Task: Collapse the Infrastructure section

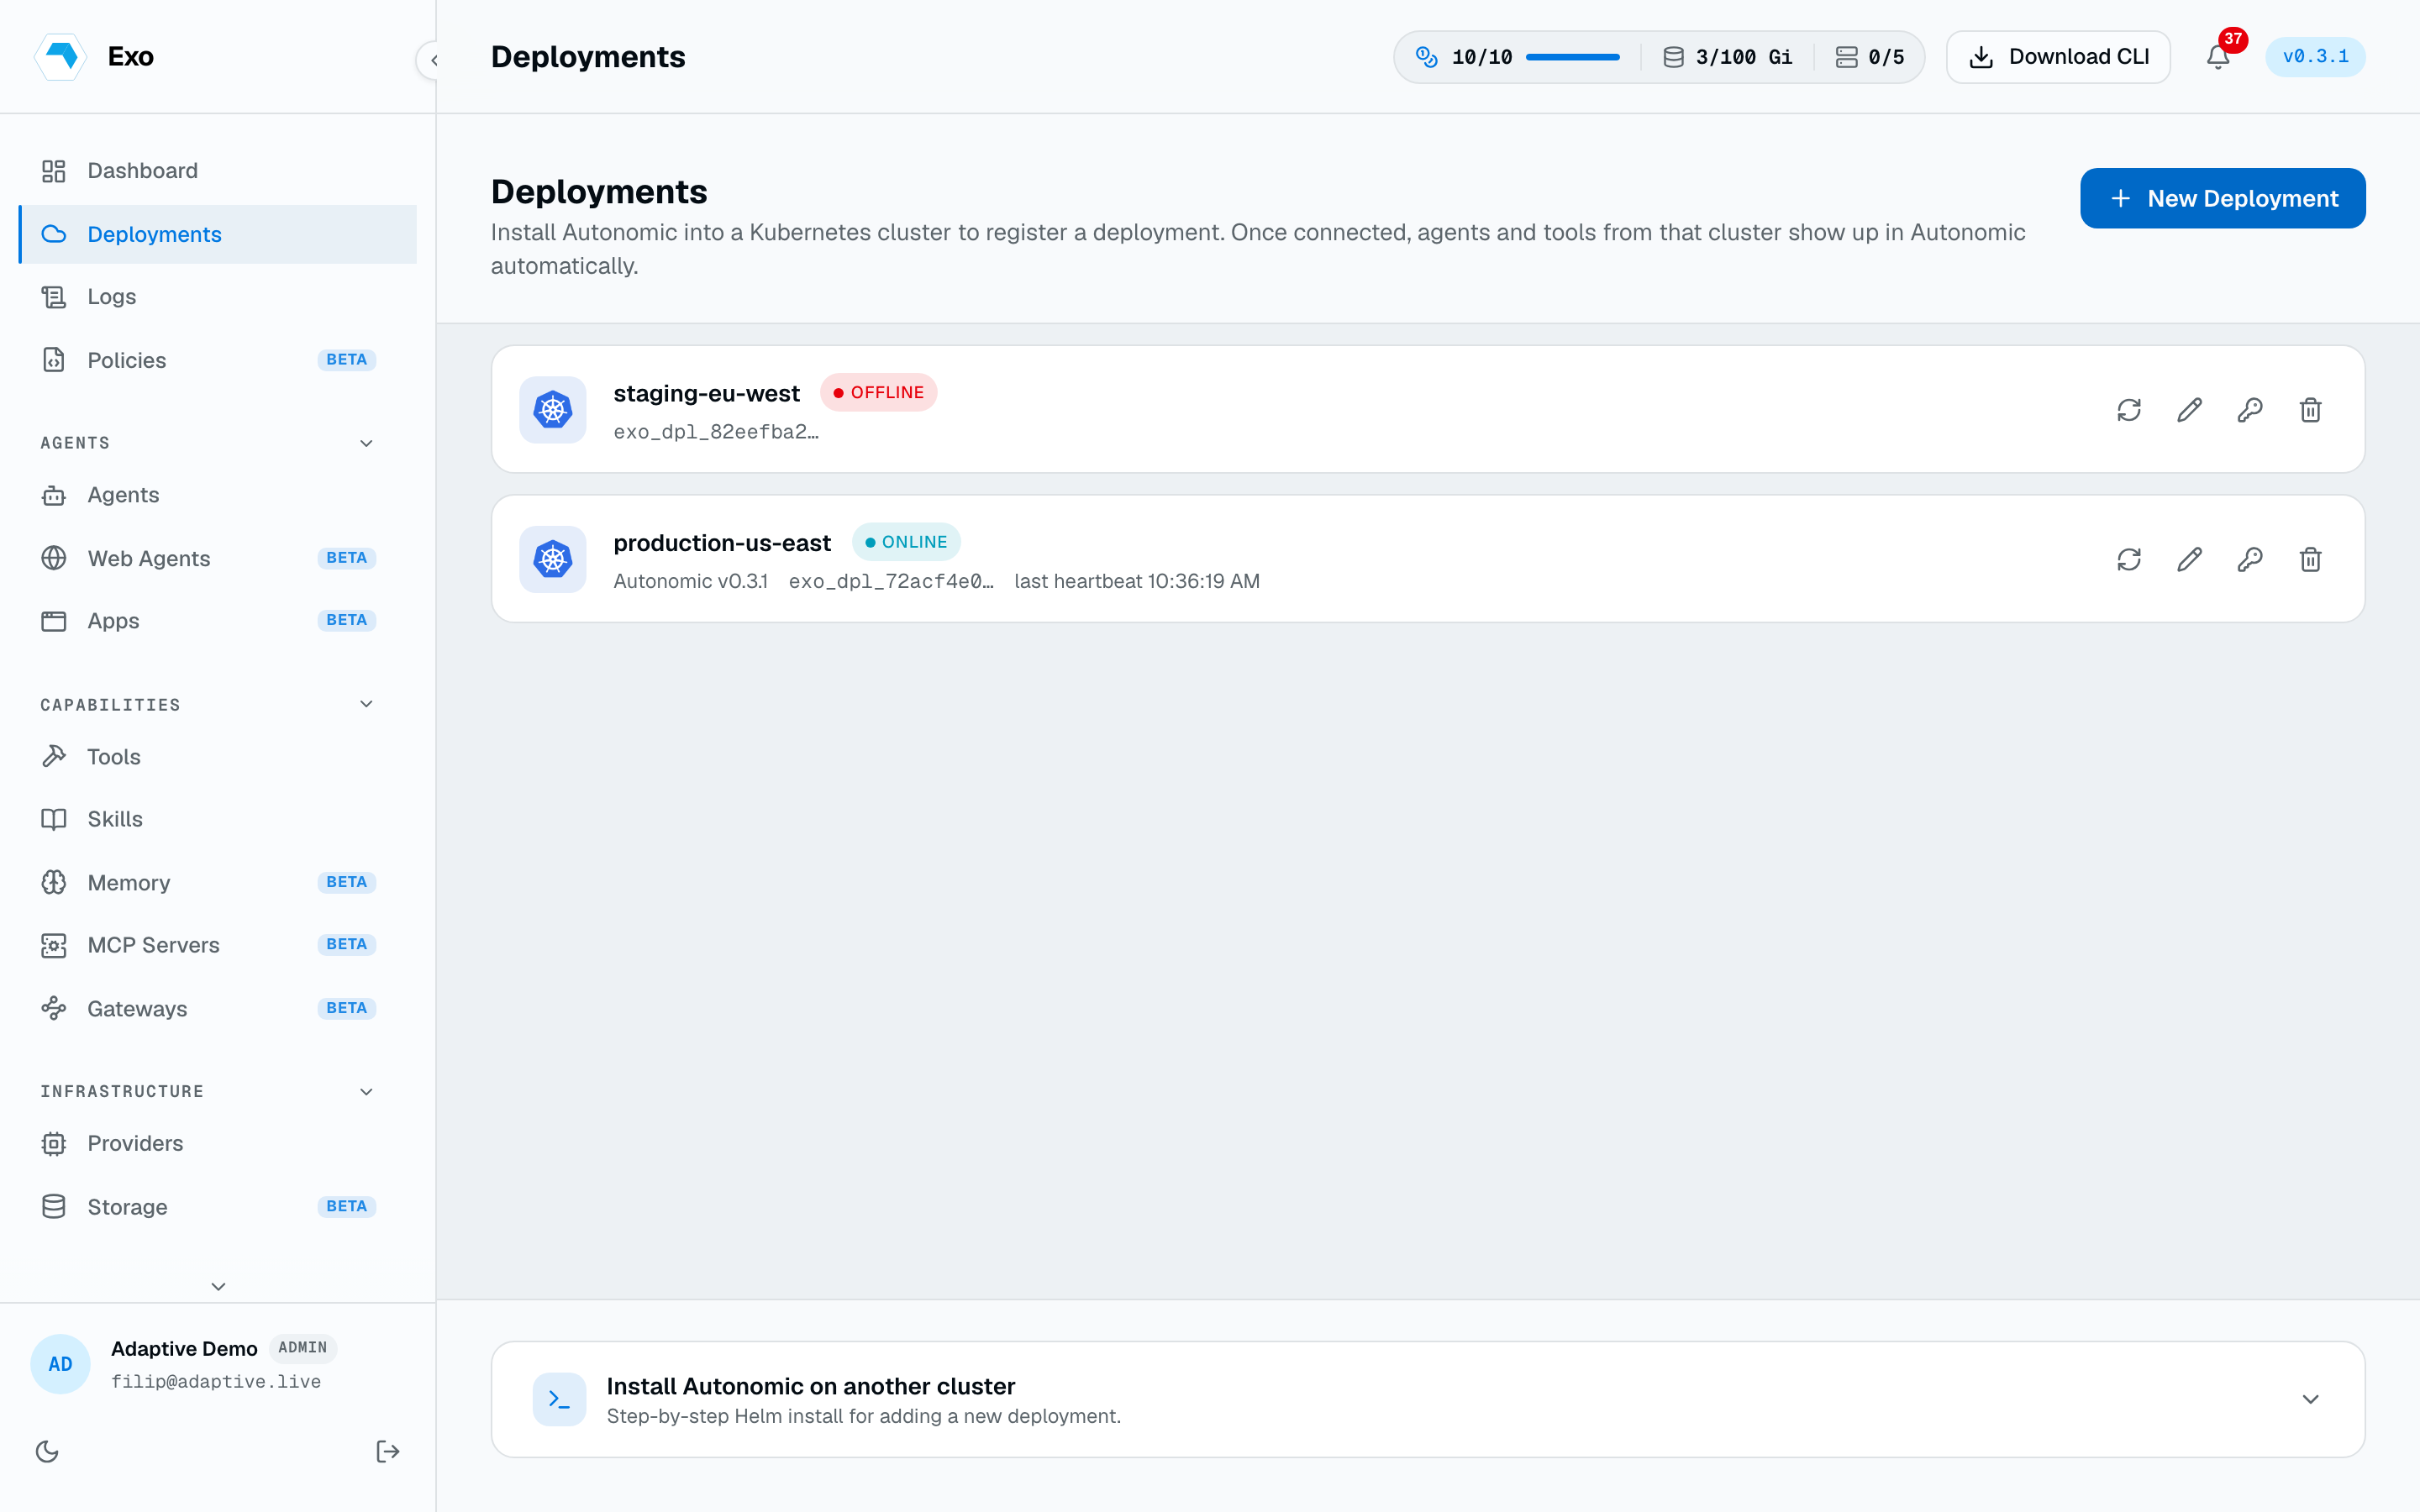Action: coord(366,1091)
